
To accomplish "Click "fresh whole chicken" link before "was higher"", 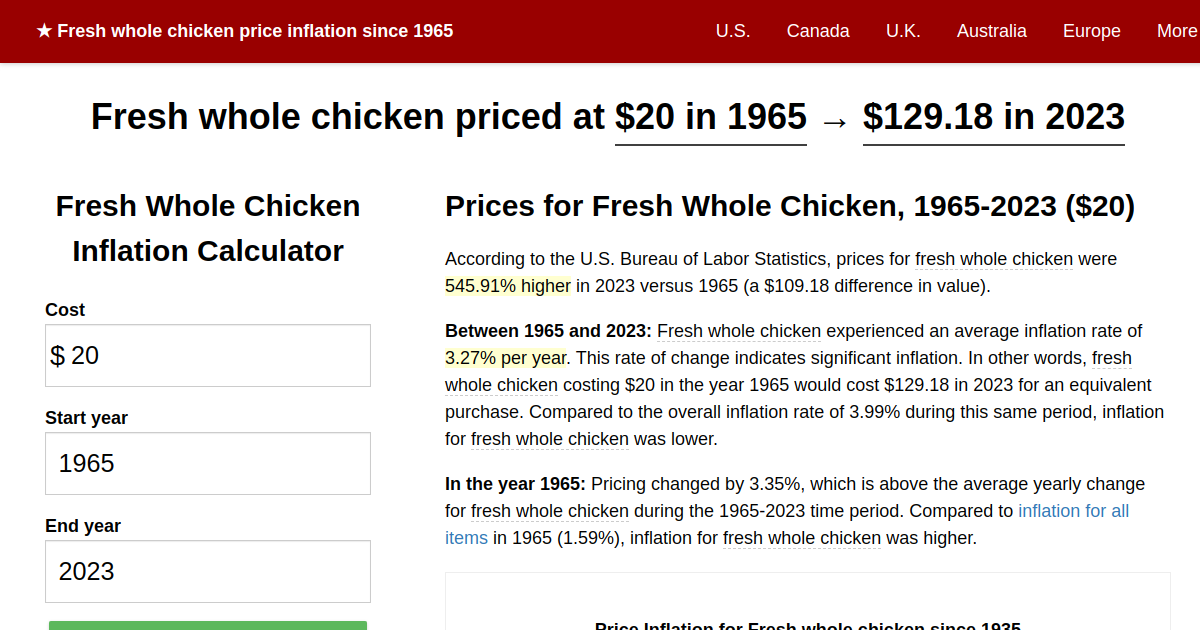I will click(x=802, y=538).
